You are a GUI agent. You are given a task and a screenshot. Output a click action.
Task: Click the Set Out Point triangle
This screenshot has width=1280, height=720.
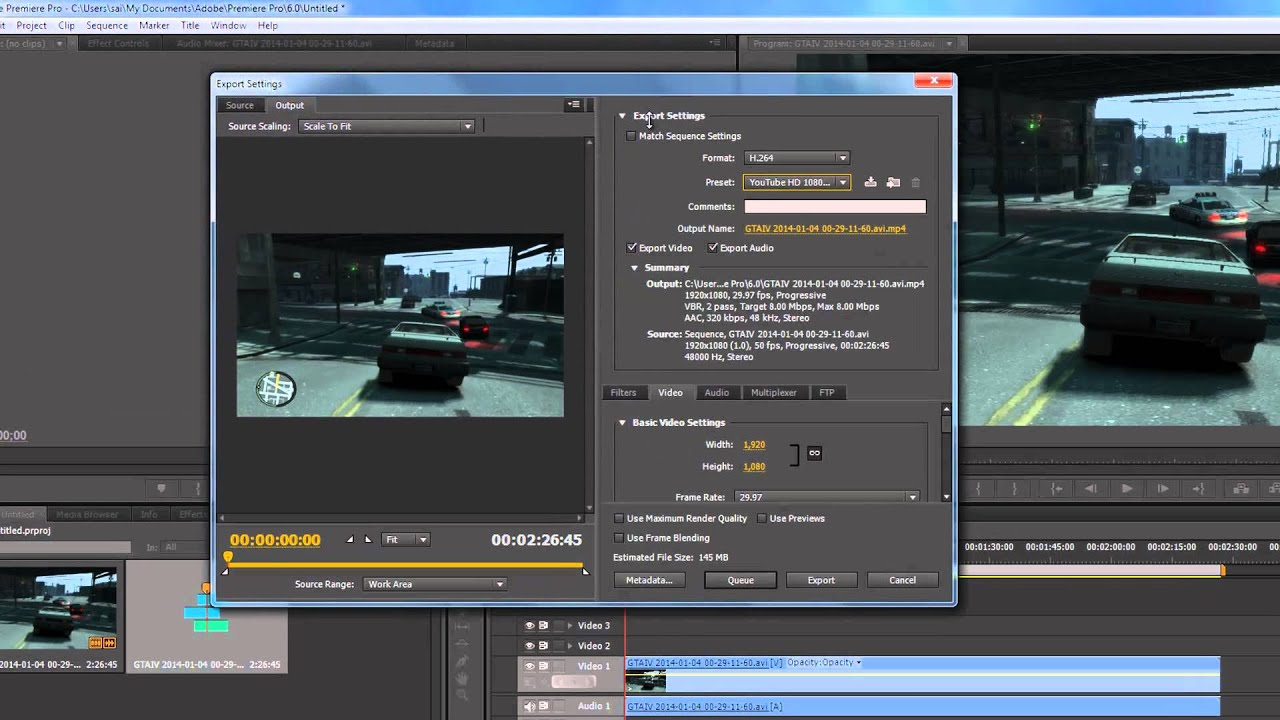coord(368,539)
